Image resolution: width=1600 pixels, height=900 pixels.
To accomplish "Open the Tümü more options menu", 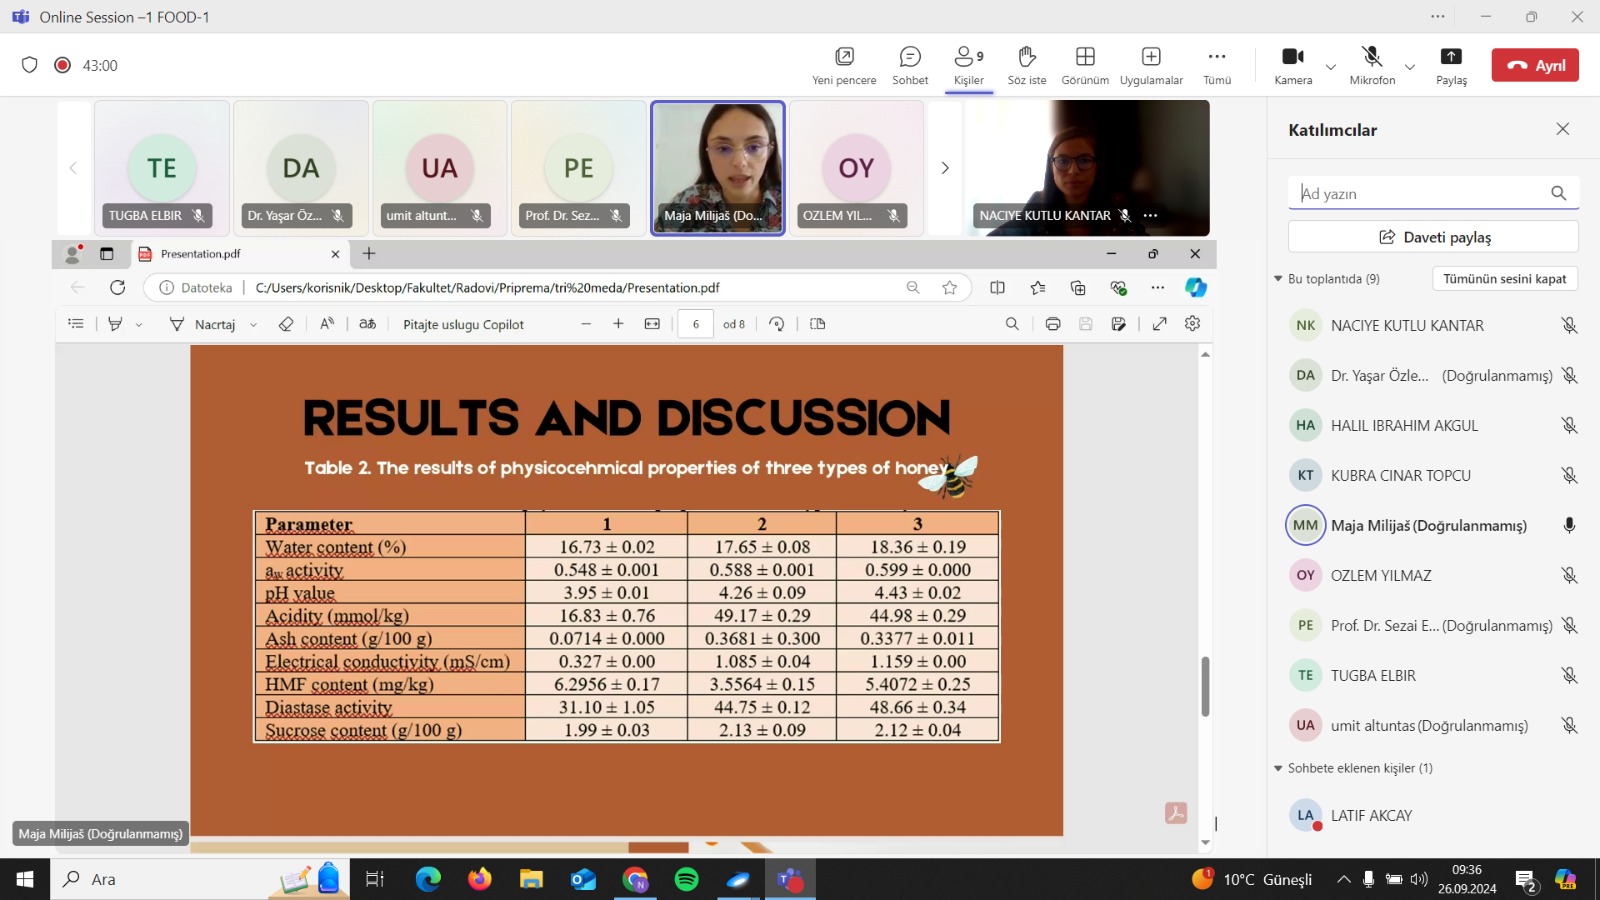I will (x=1217, y=65).
